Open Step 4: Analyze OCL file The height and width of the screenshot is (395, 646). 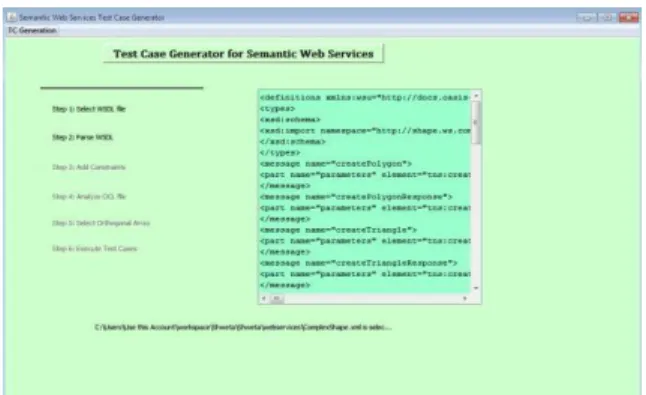tap(89, 196)
